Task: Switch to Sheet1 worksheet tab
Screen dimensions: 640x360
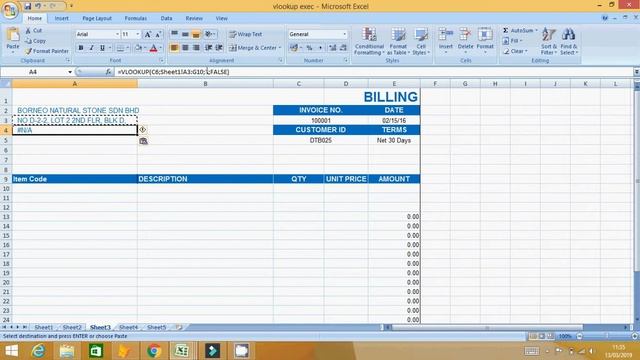Action: (x=43, y=327)
